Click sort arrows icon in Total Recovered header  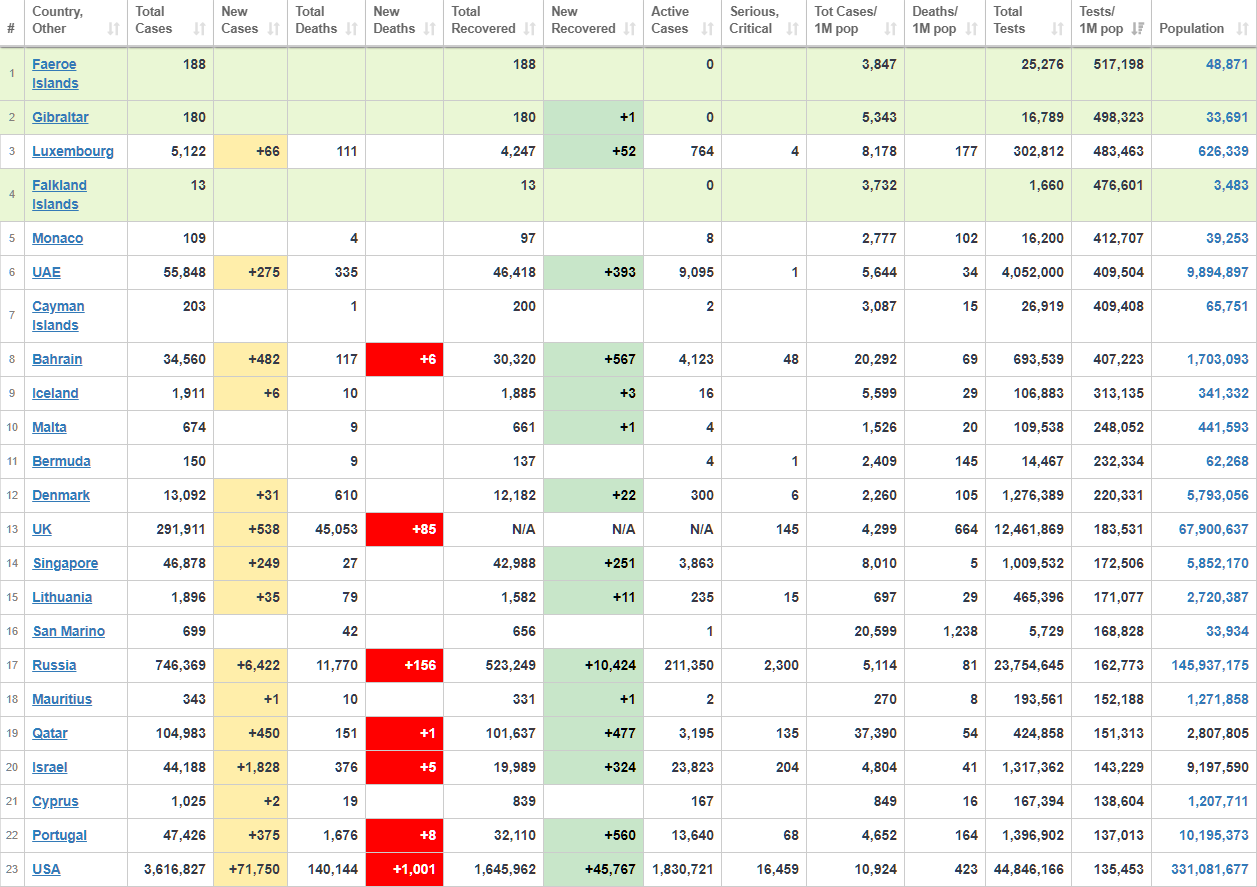pyautogui.click(x=529, y=29)
